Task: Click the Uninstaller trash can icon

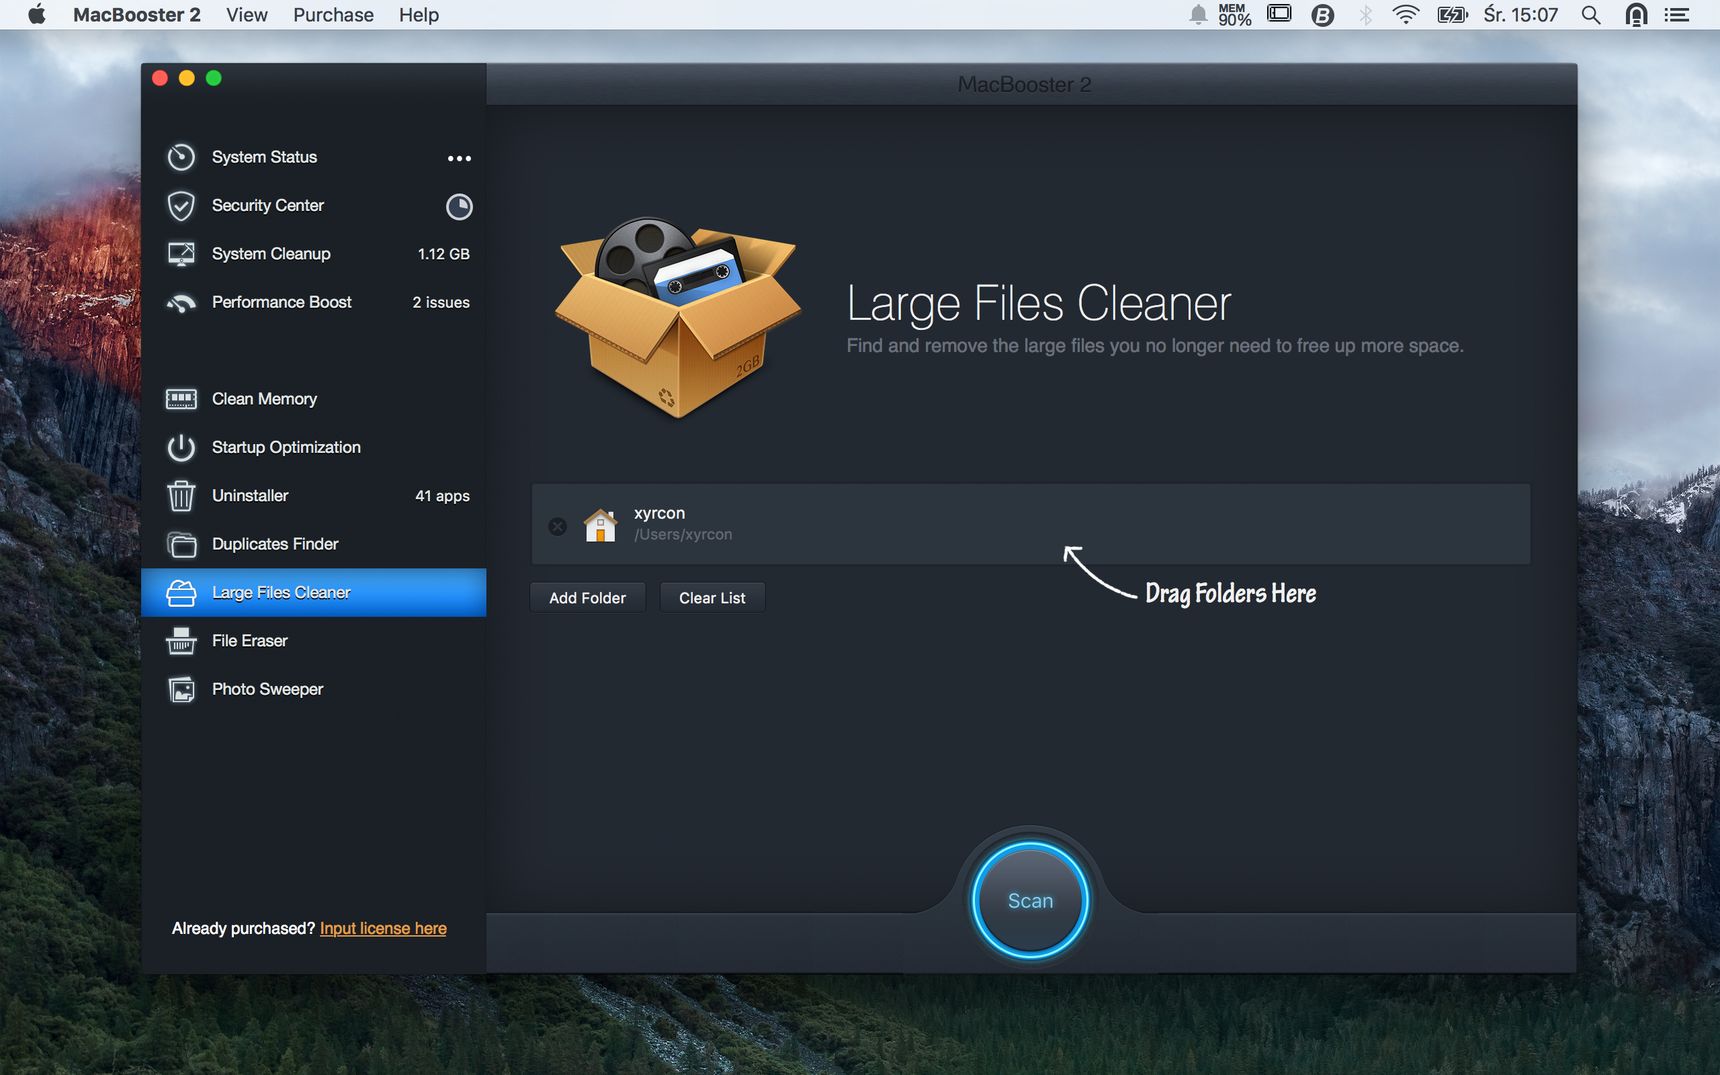Action: tap(181, 496)
